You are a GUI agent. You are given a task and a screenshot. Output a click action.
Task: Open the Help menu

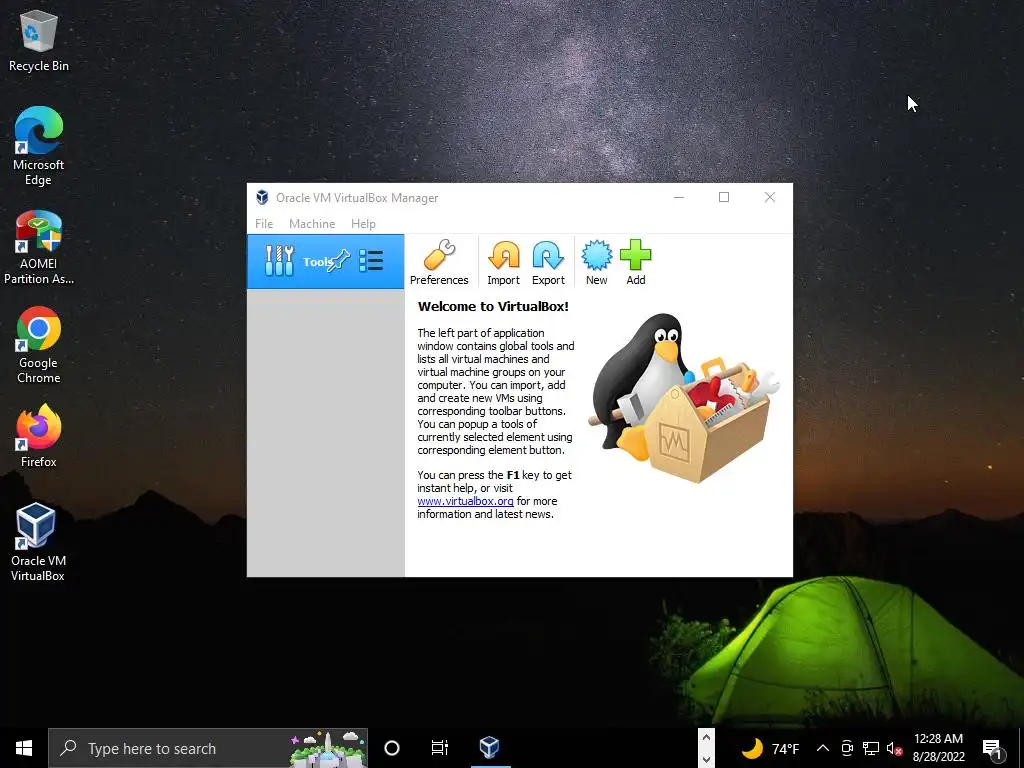coord(363,223)
